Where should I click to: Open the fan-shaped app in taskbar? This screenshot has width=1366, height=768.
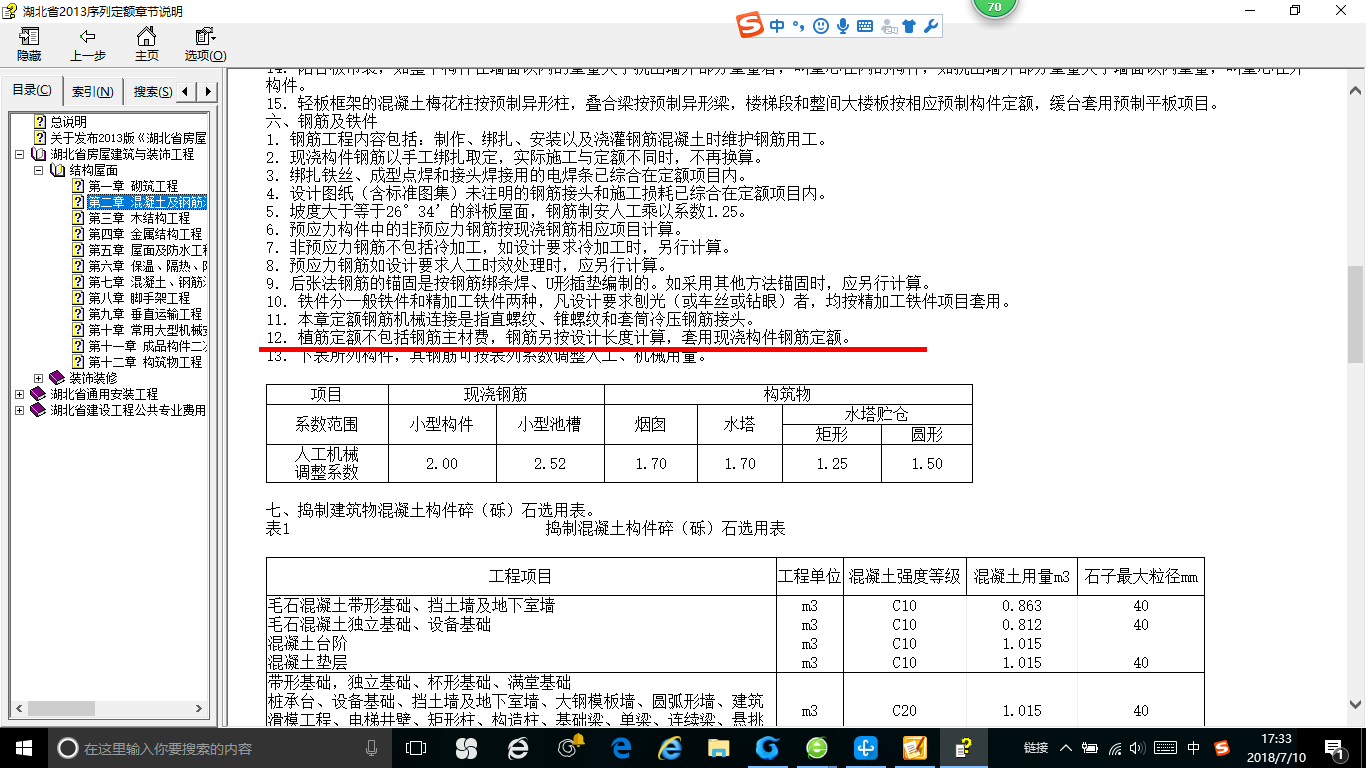tap(466, 747)
